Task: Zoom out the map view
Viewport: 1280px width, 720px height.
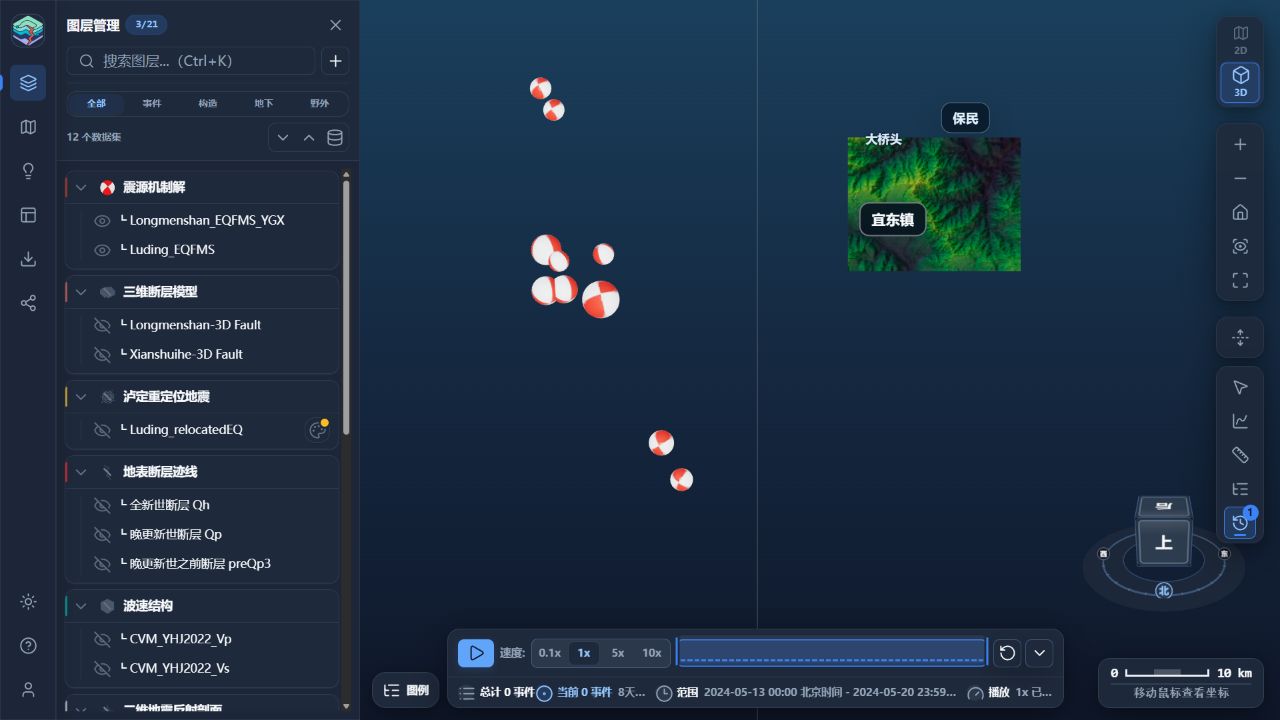Action: pos(1240,179)
